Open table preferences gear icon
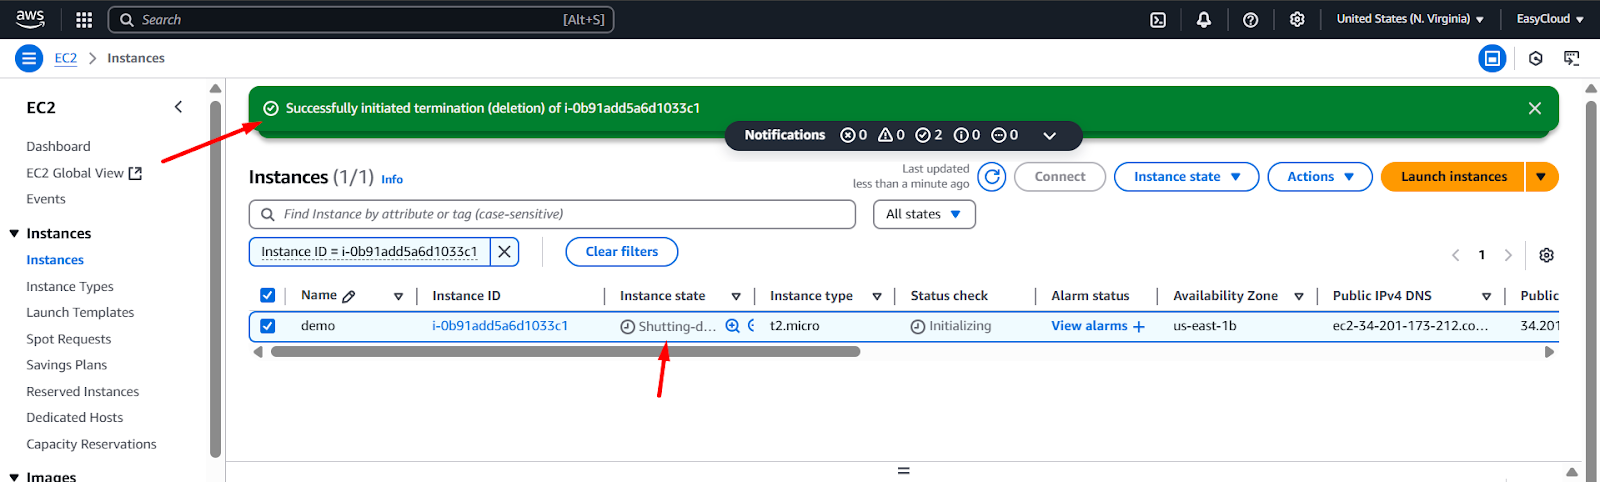1600x482 pixels. tap(1546, 255)
